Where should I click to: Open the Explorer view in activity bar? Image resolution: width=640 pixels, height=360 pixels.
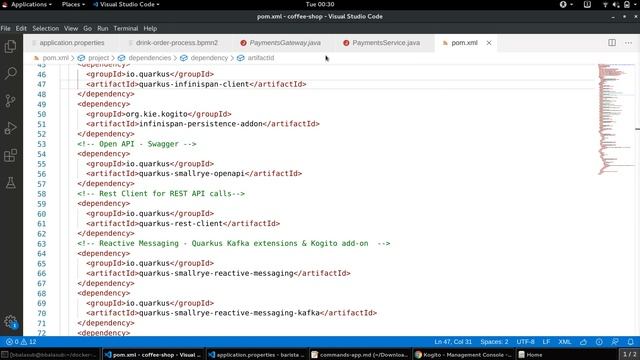pyautogui.click(x=11, y=46)
